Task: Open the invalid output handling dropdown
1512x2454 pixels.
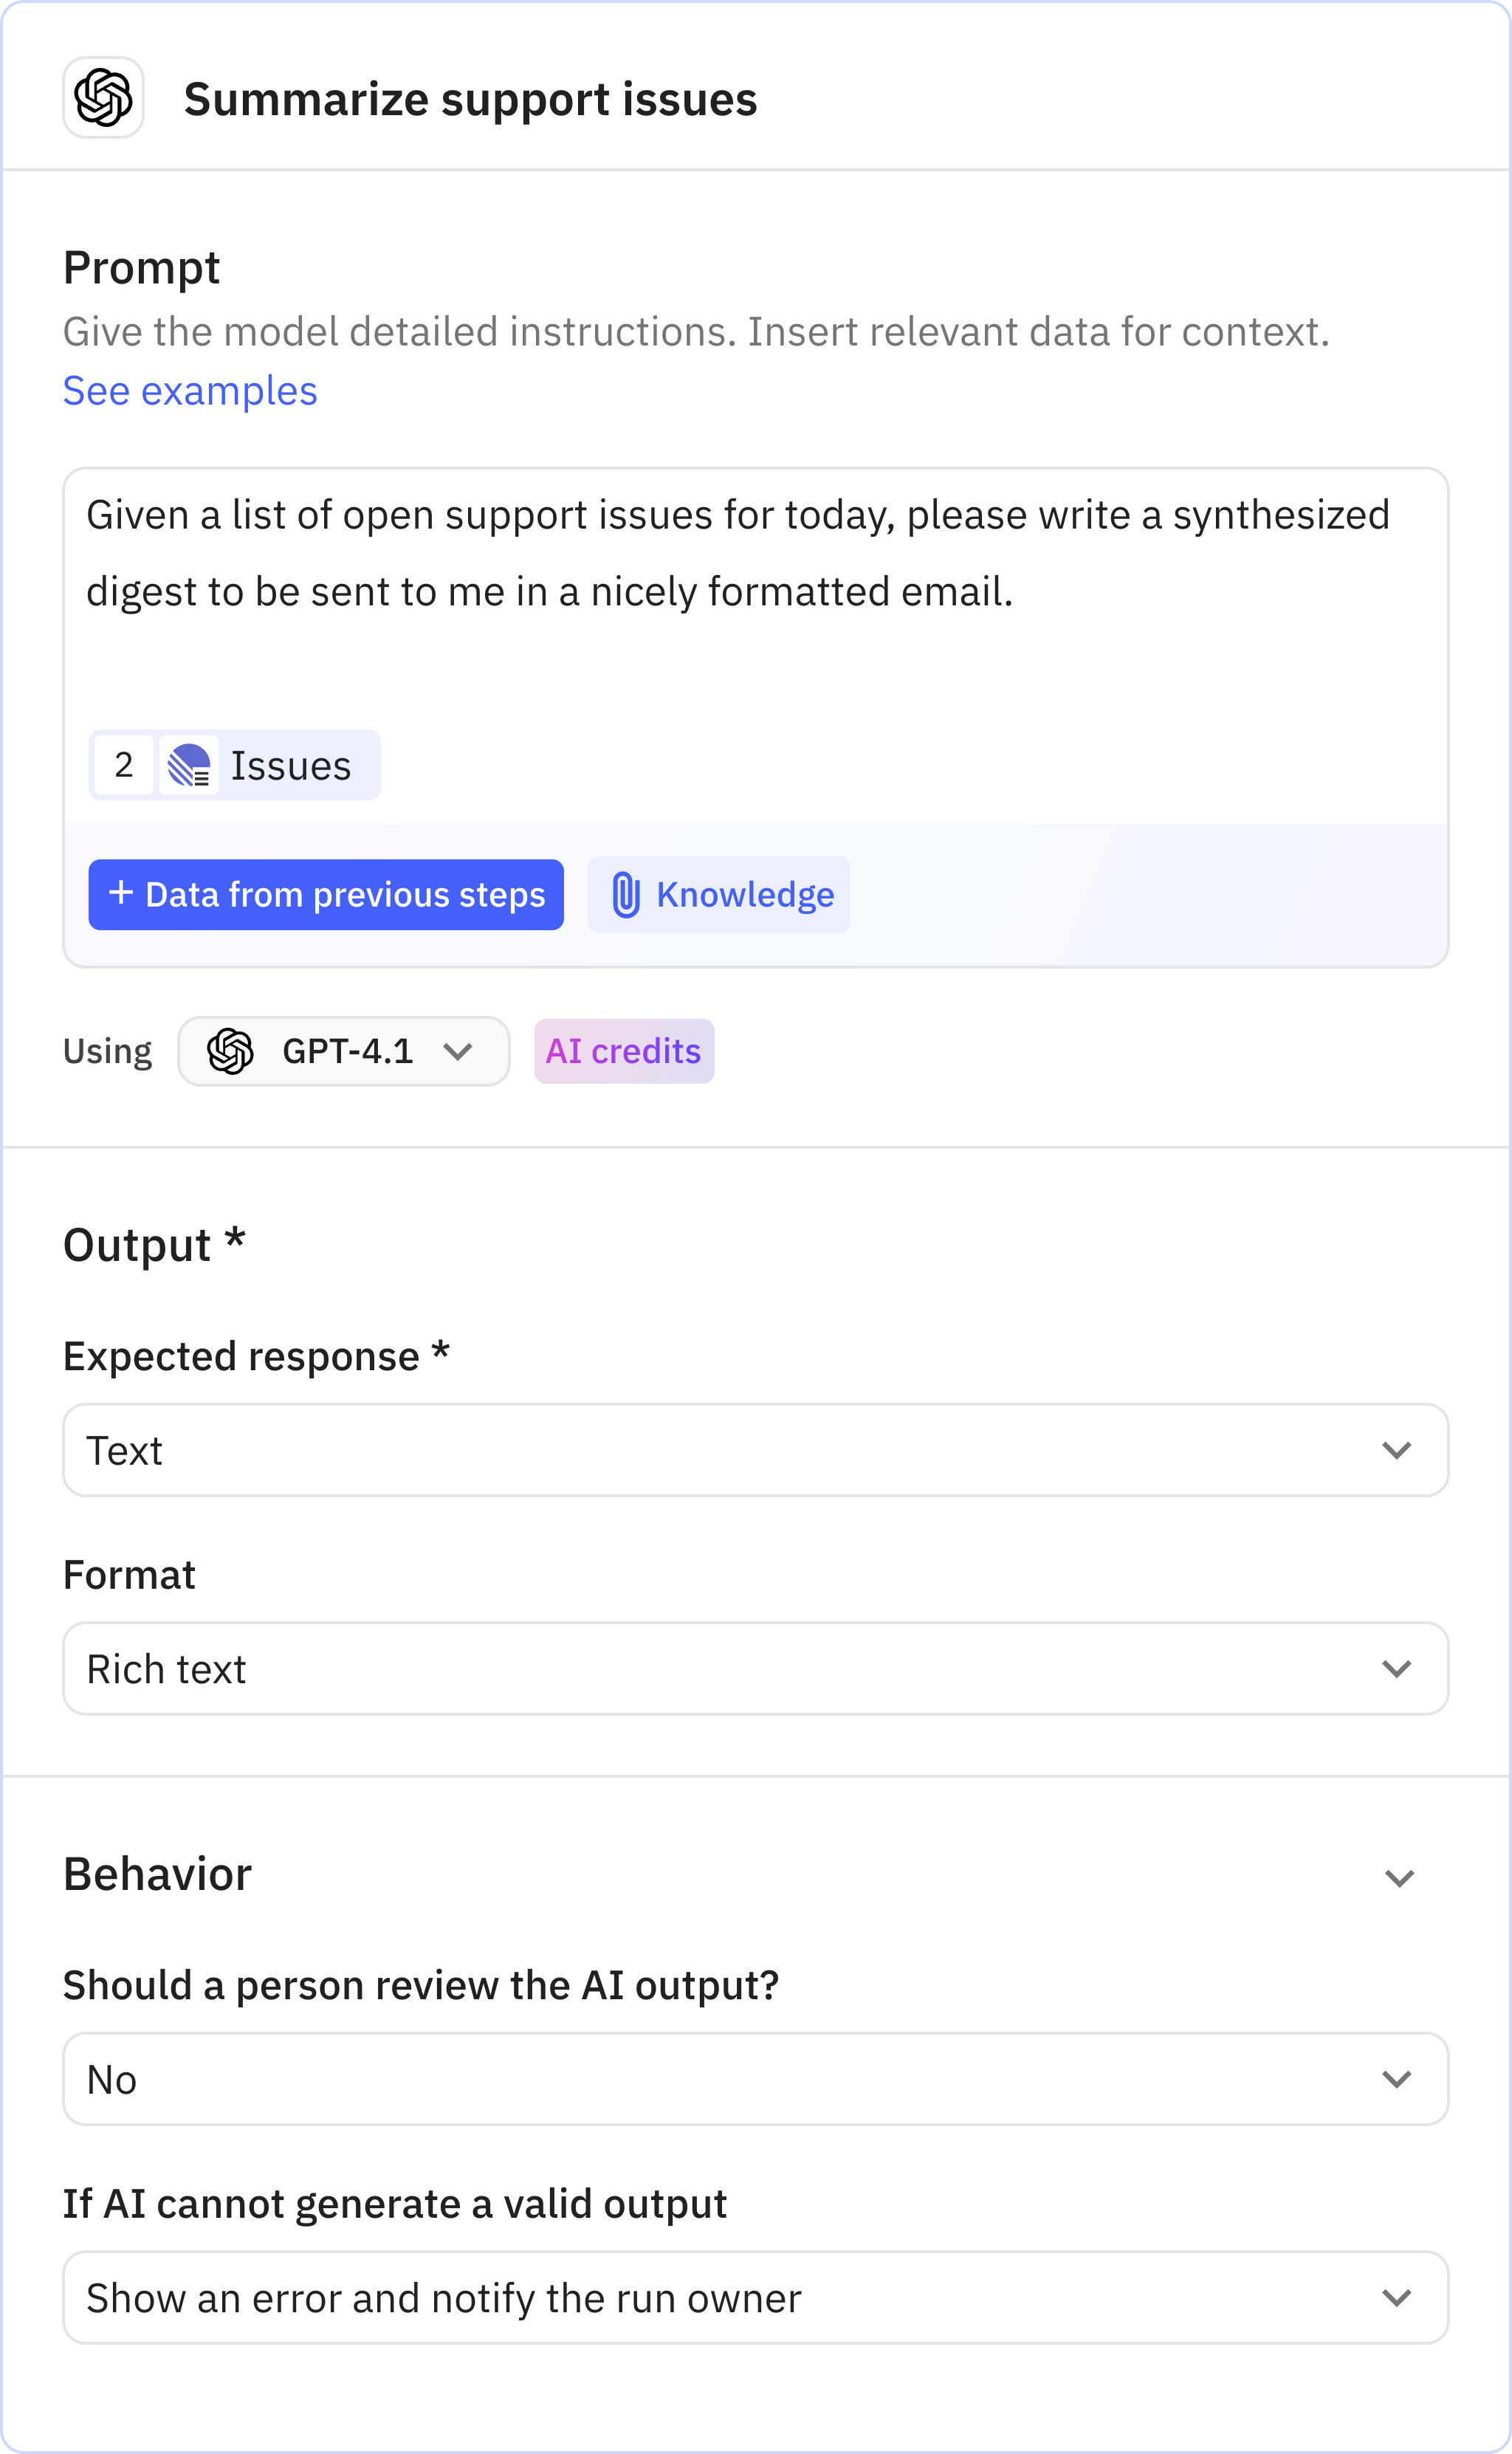Action: (756, 2297)
